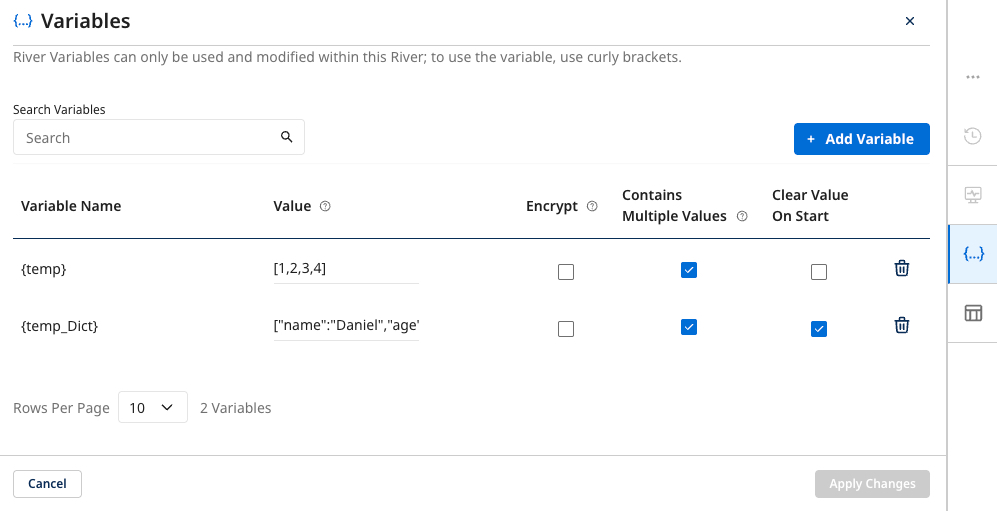Open the version history sidebar icon
Image resolution: width=997 pixels, height=511 pixels.
972,136
